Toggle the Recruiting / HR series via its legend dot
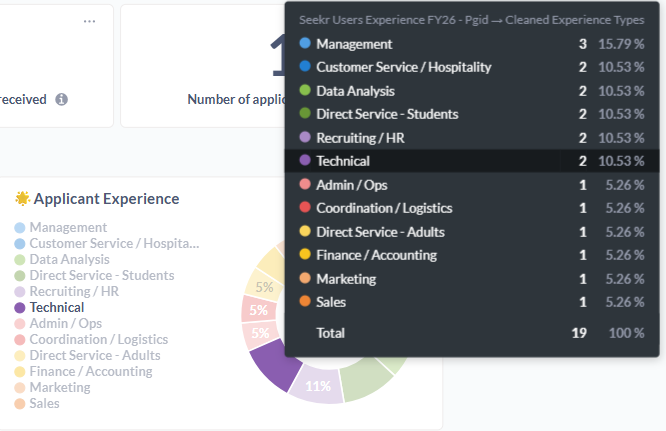The height and width of the screenshot is (431, 666). coord(20,292)
